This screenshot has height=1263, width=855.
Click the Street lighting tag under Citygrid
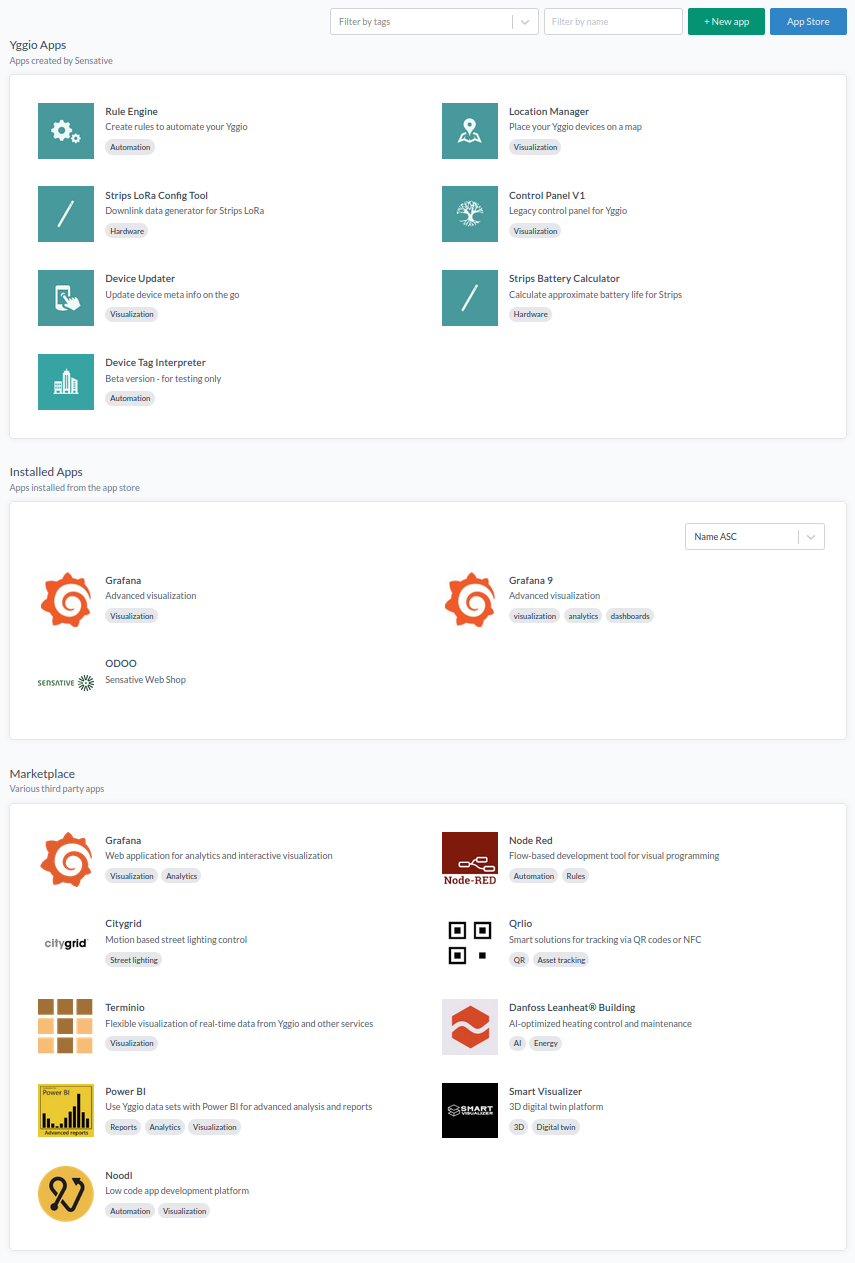point(134,960)
